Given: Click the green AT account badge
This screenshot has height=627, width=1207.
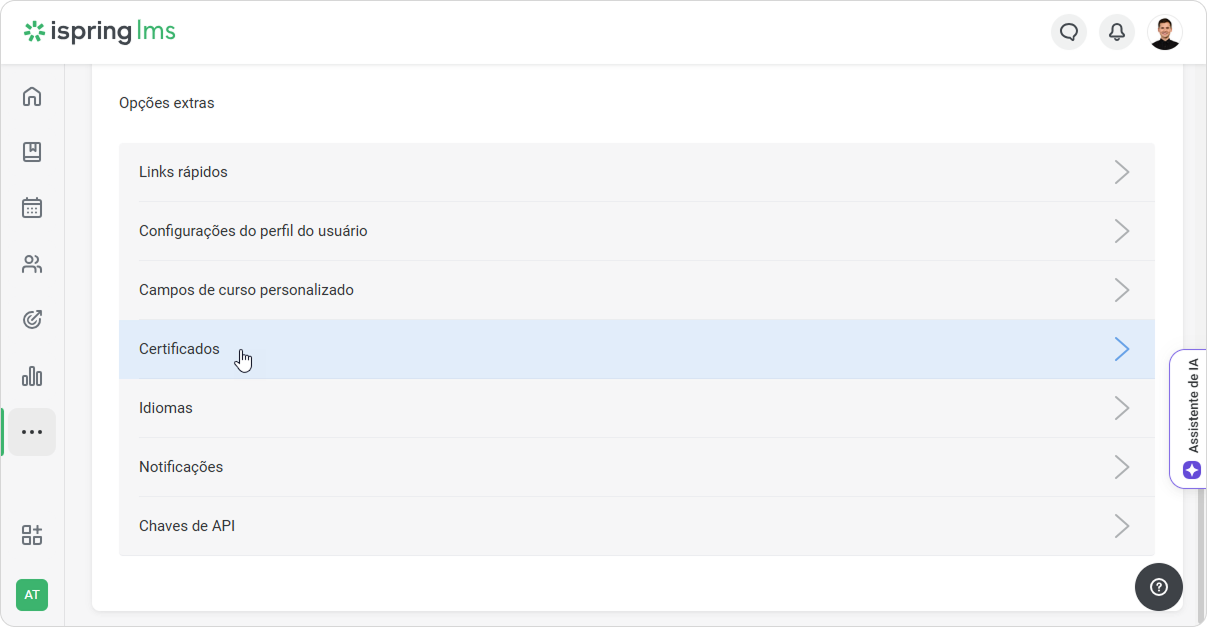Looking at the screenshot, I should tap(32, 595).
